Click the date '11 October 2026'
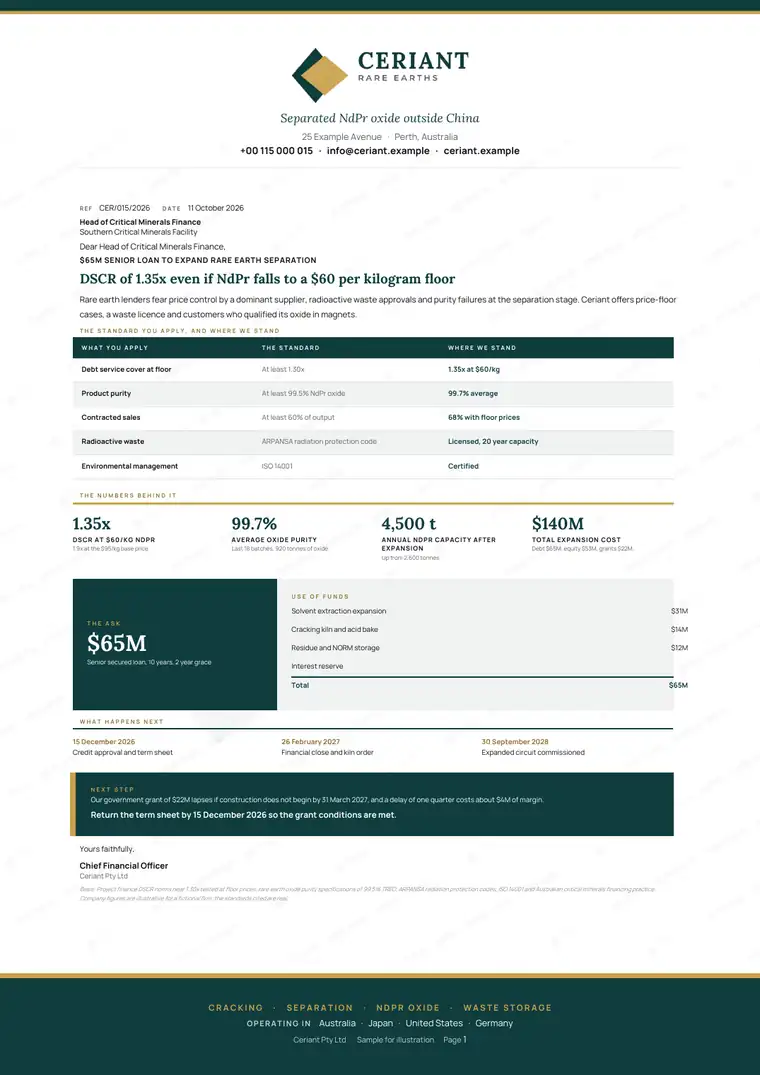This screenshot has width=760, height=1075. pos(215,208)
